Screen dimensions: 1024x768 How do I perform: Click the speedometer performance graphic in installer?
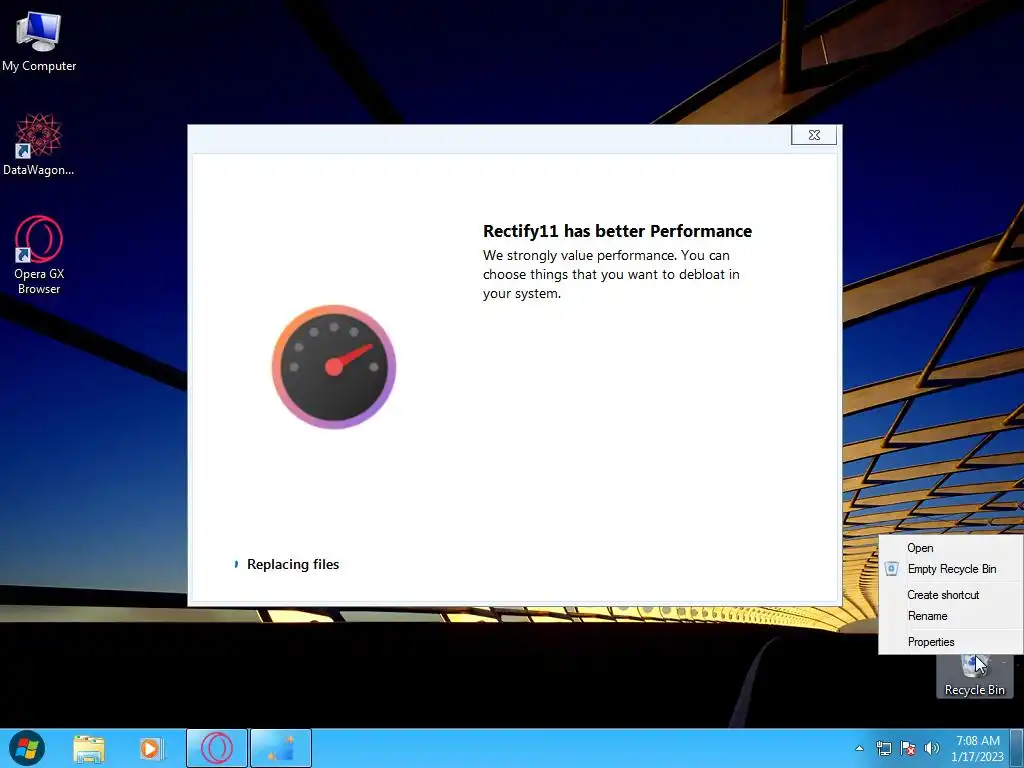point(334,366)
